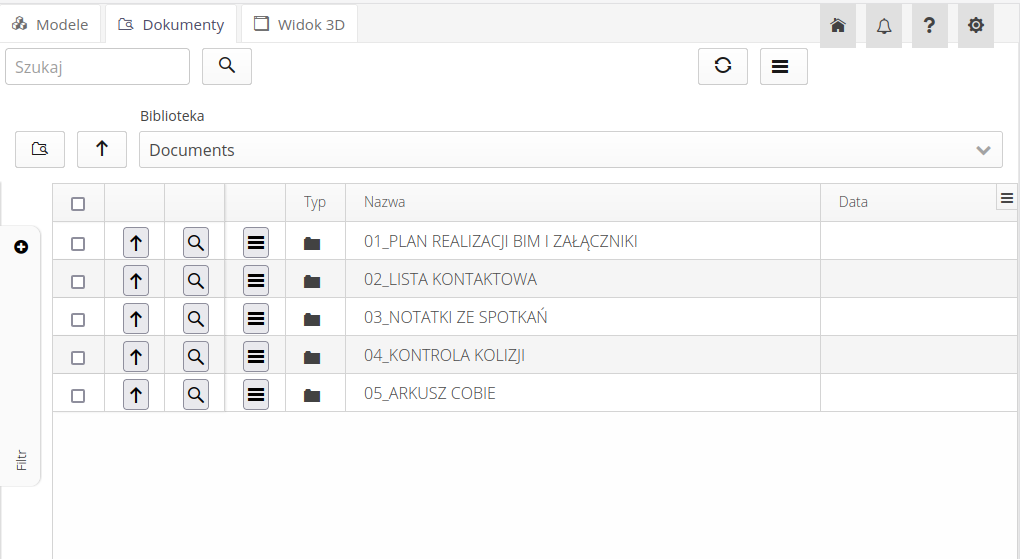Tick the select-all checkbox in table header
Viewport: 1020px width, 559px height.
point(78,204)
